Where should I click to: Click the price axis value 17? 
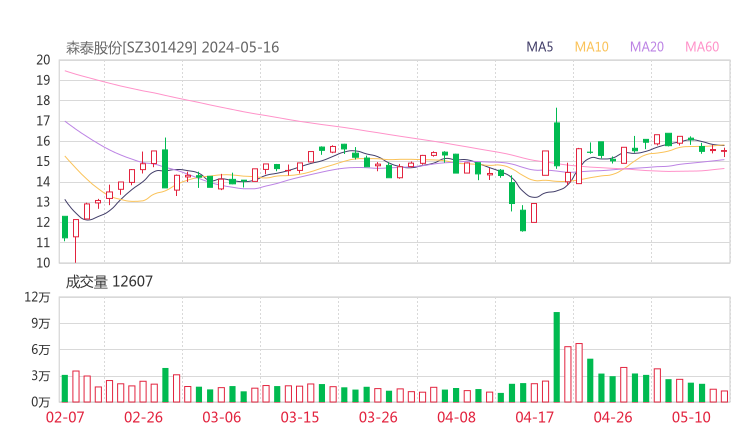tap(43, 121)
